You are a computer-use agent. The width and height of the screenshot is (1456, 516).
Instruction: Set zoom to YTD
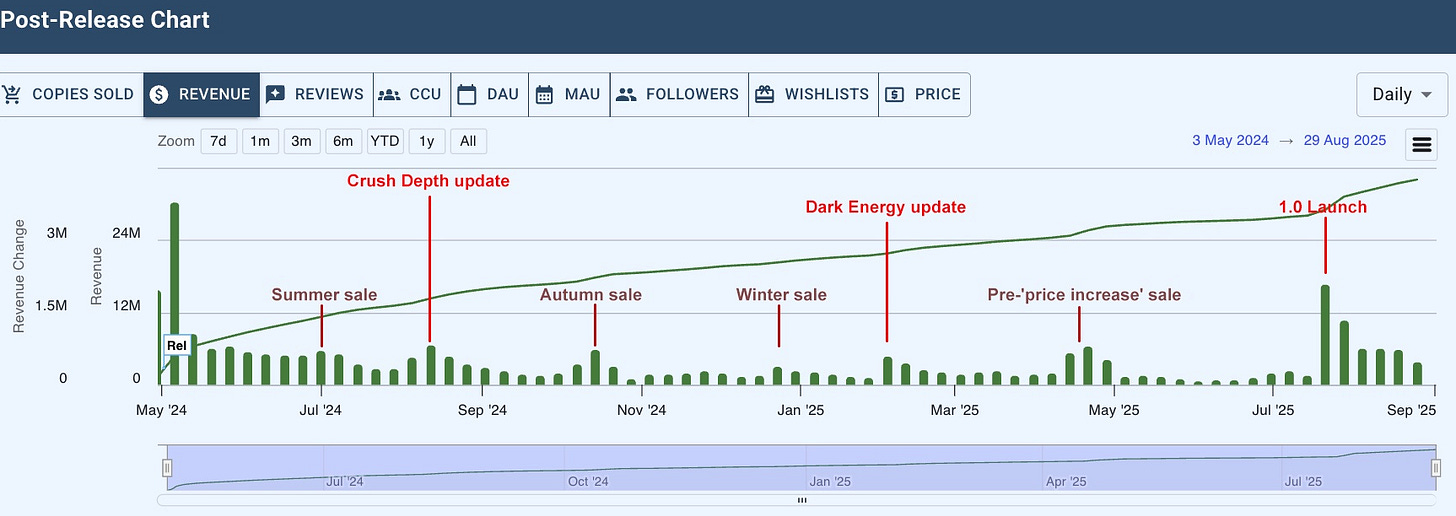tap(385, 141)
